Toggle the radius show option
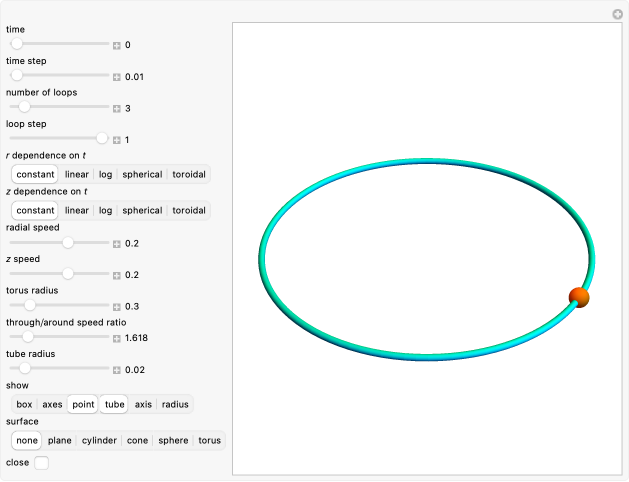Viewport: 629px width, 482px height. (175, 405)
